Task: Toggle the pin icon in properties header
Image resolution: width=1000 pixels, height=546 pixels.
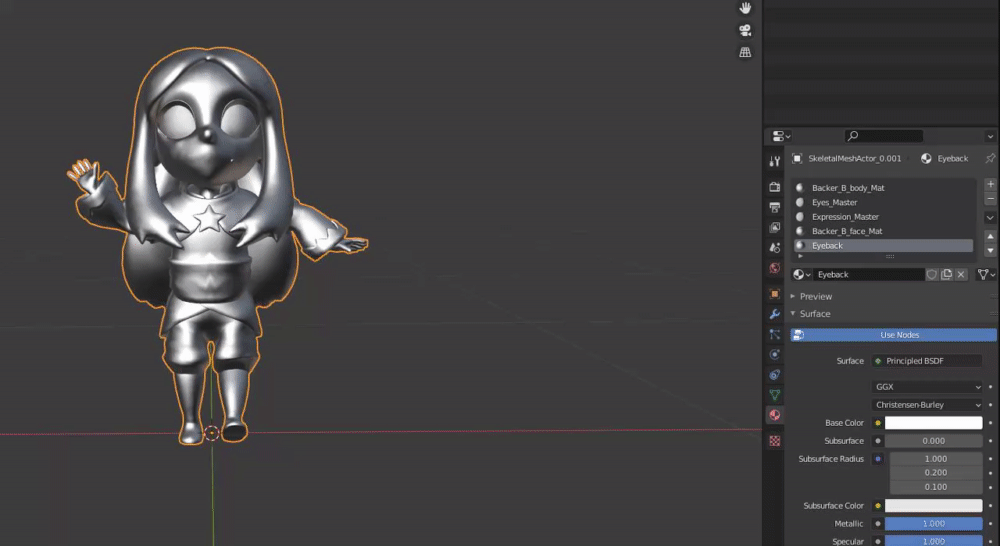Action: point(990,158)
